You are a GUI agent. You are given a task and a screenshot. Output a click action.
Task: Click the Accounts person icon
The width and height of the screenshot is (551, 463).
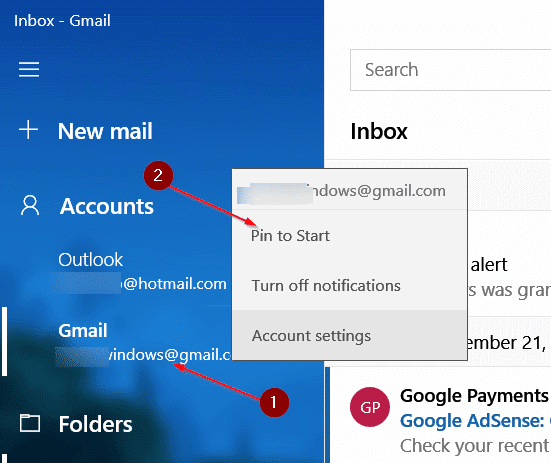point(30,206)
